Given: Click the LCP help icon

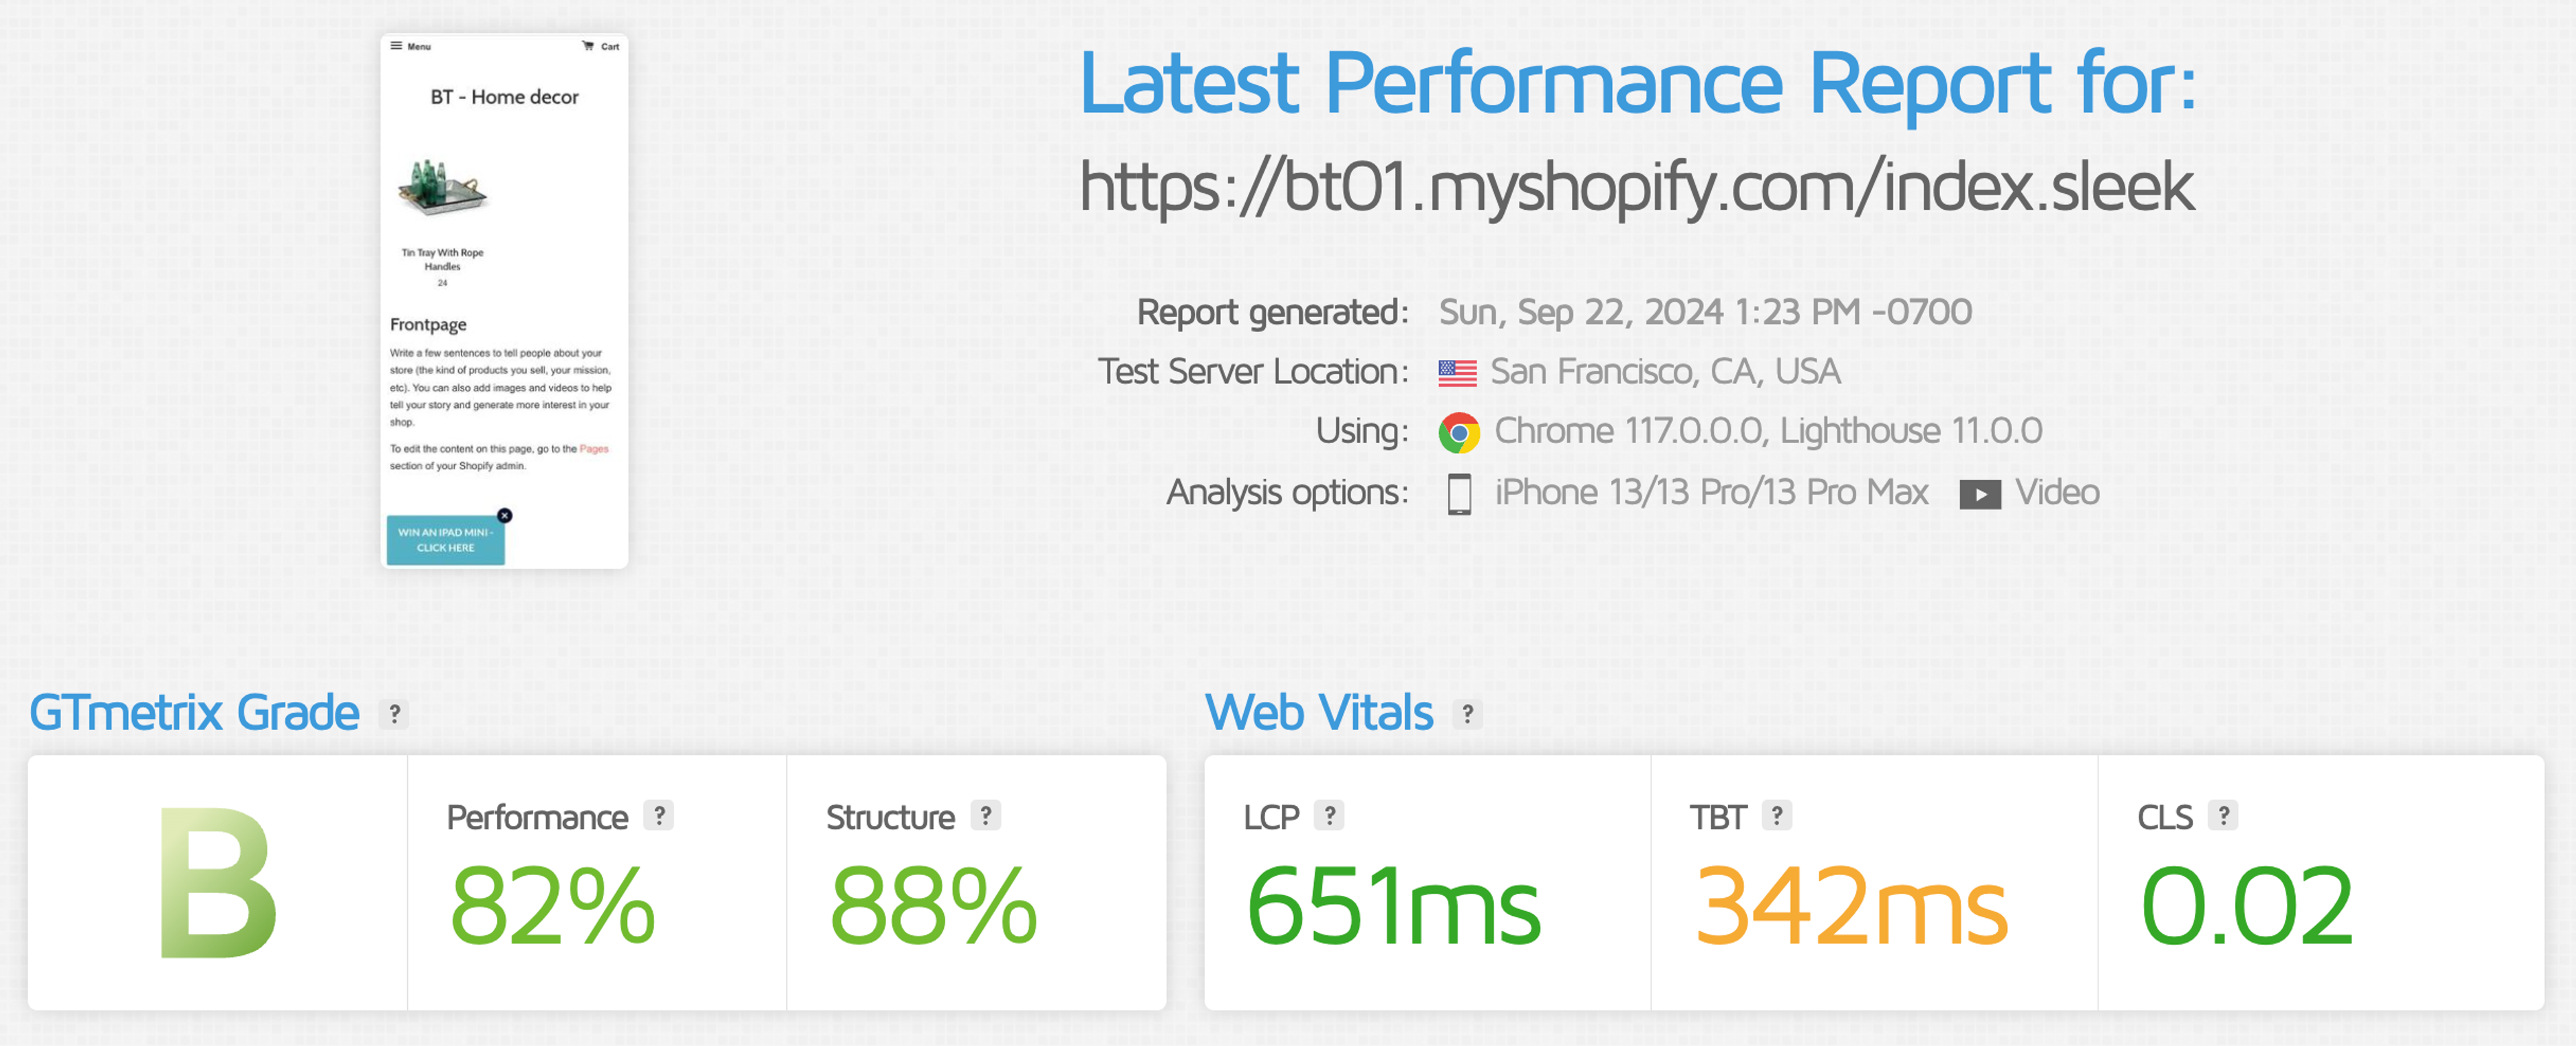Looking at the screenshot, I should [x=1329, y=816].
